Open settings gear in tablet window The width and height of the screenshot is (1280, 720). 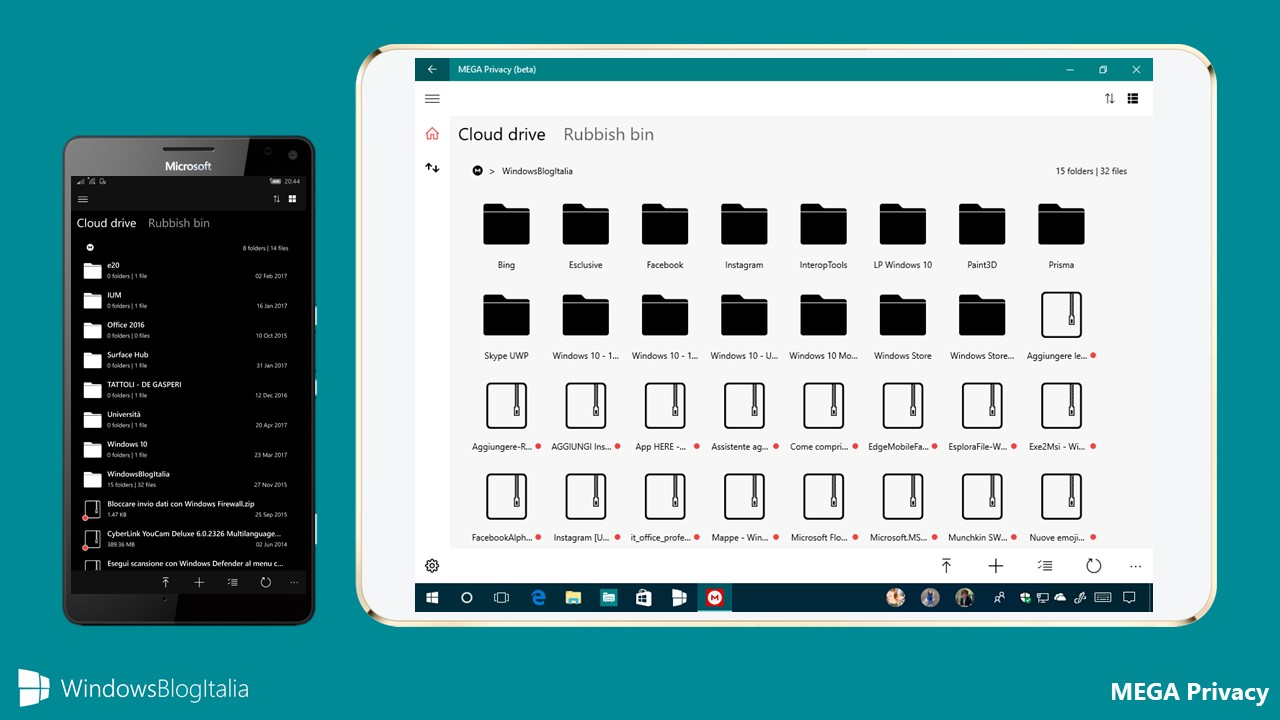point(432,566)
